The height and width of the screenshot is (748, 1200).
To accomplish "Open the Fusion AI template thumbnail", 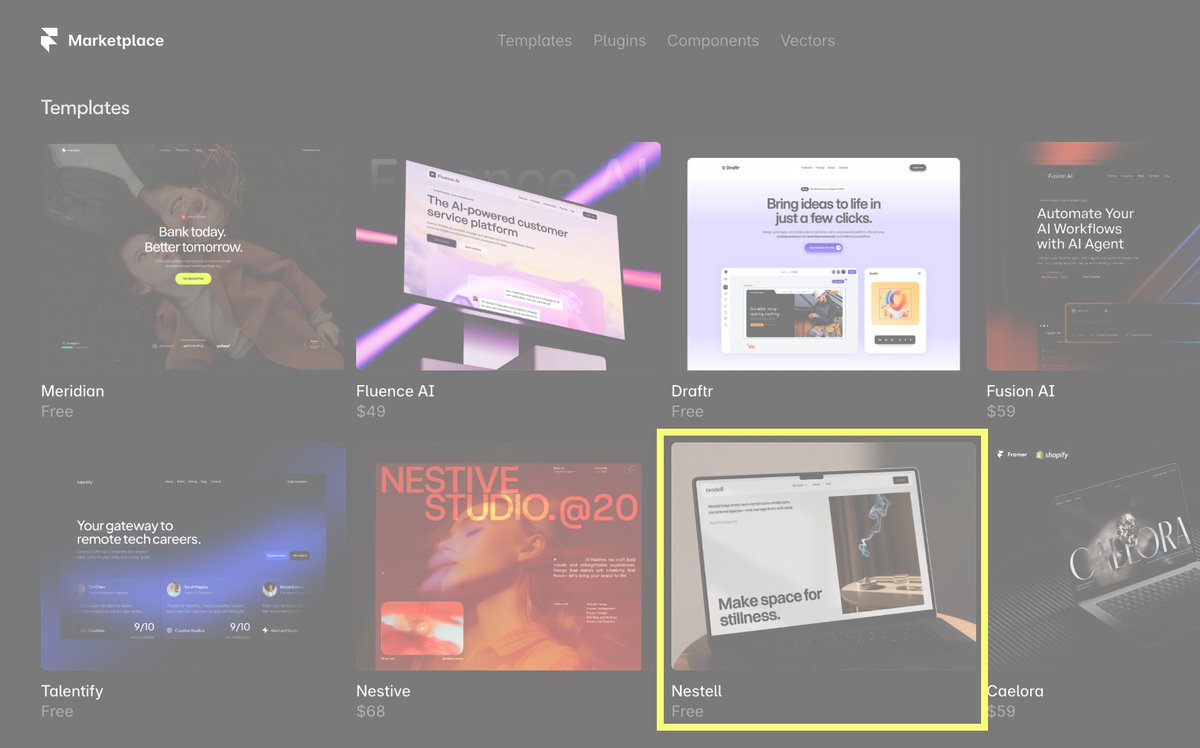I will (x=1093, y=256).
